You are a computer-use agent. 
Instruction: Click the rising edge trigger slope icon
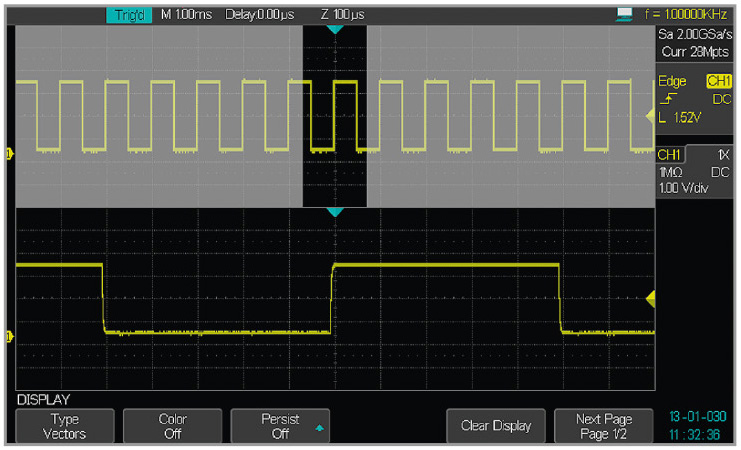click(667, 100)
